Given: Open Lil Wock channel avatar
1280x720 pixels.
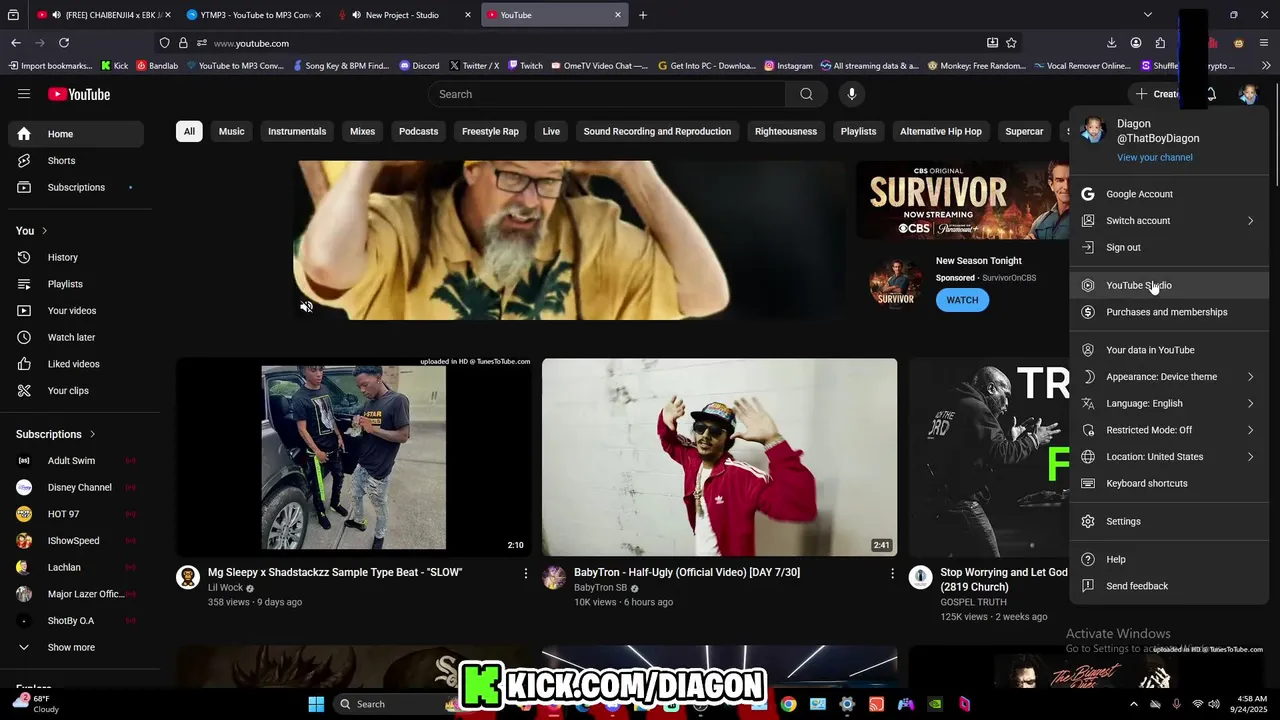Looking at the screenshot, I should (188, 577).
